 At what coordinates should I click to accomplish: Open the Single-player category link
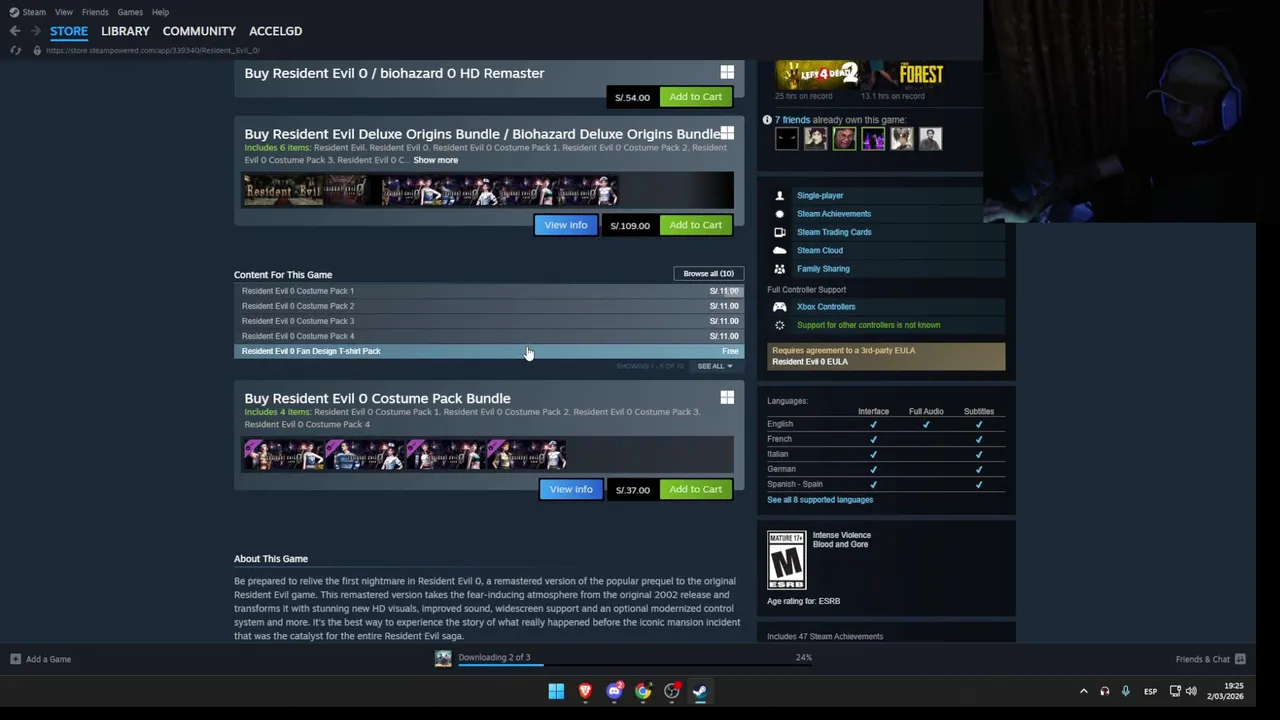coord(820,196)
